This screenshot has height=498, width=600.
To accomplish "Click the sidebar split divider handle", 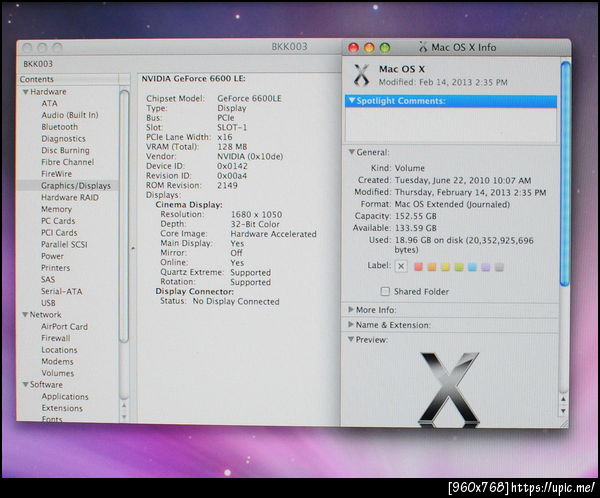I will coord(133,248).
